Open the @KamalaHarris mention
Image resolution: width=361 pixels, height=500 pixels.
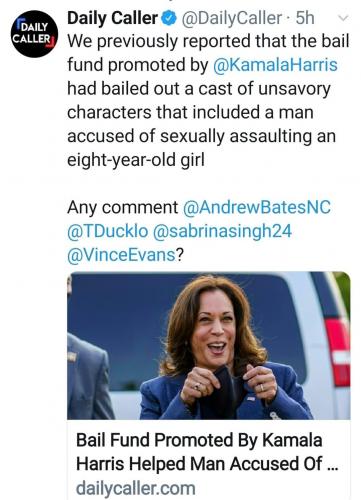[275, 65]
